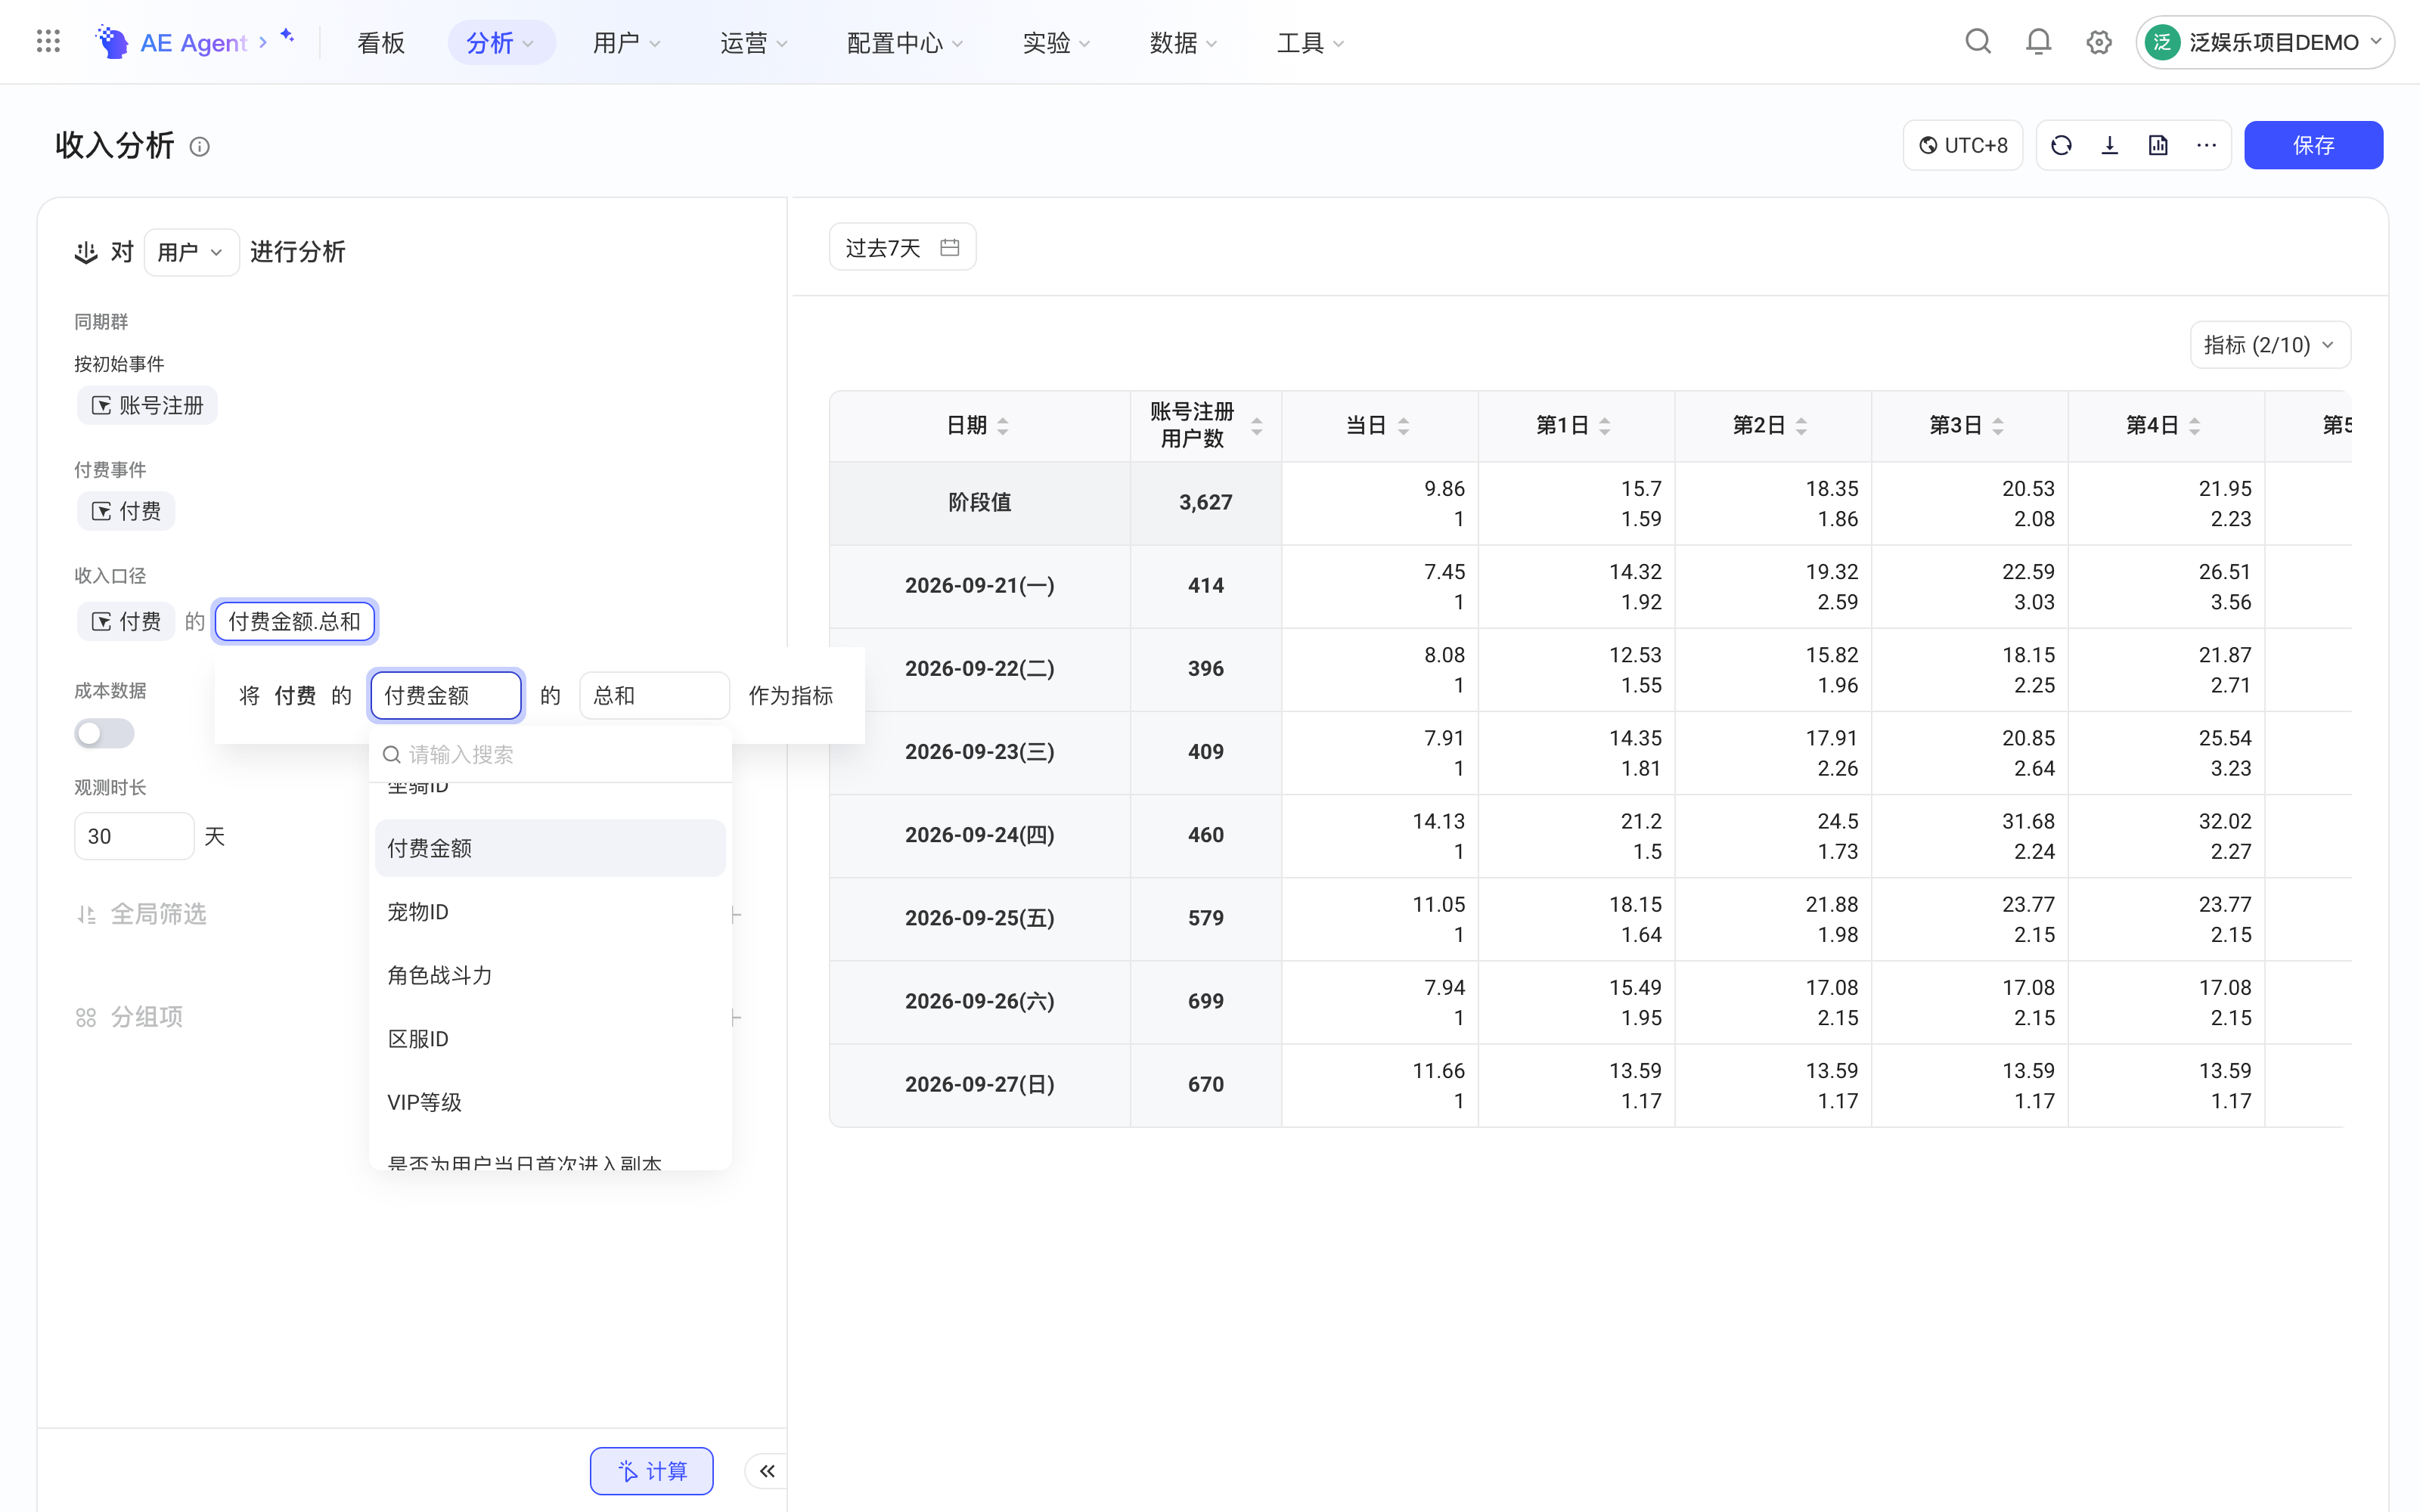
Task: Click the 保存 button
Action: (2313, 146)
